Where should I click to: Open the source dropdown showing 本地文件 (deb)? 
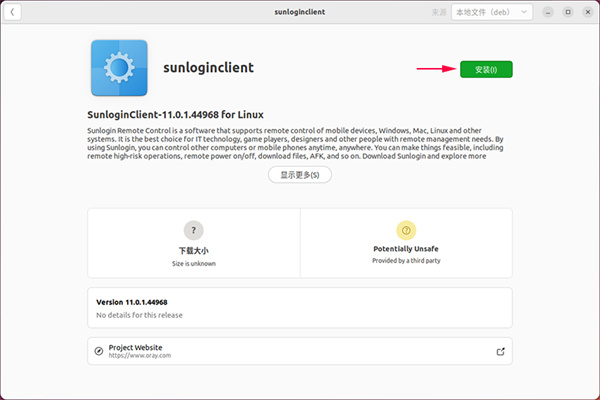click(492, 12)
